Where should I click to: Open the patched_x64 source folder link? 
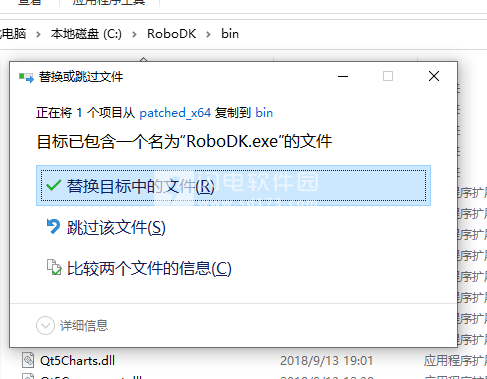pyautogui.click(x=175, y=113)
